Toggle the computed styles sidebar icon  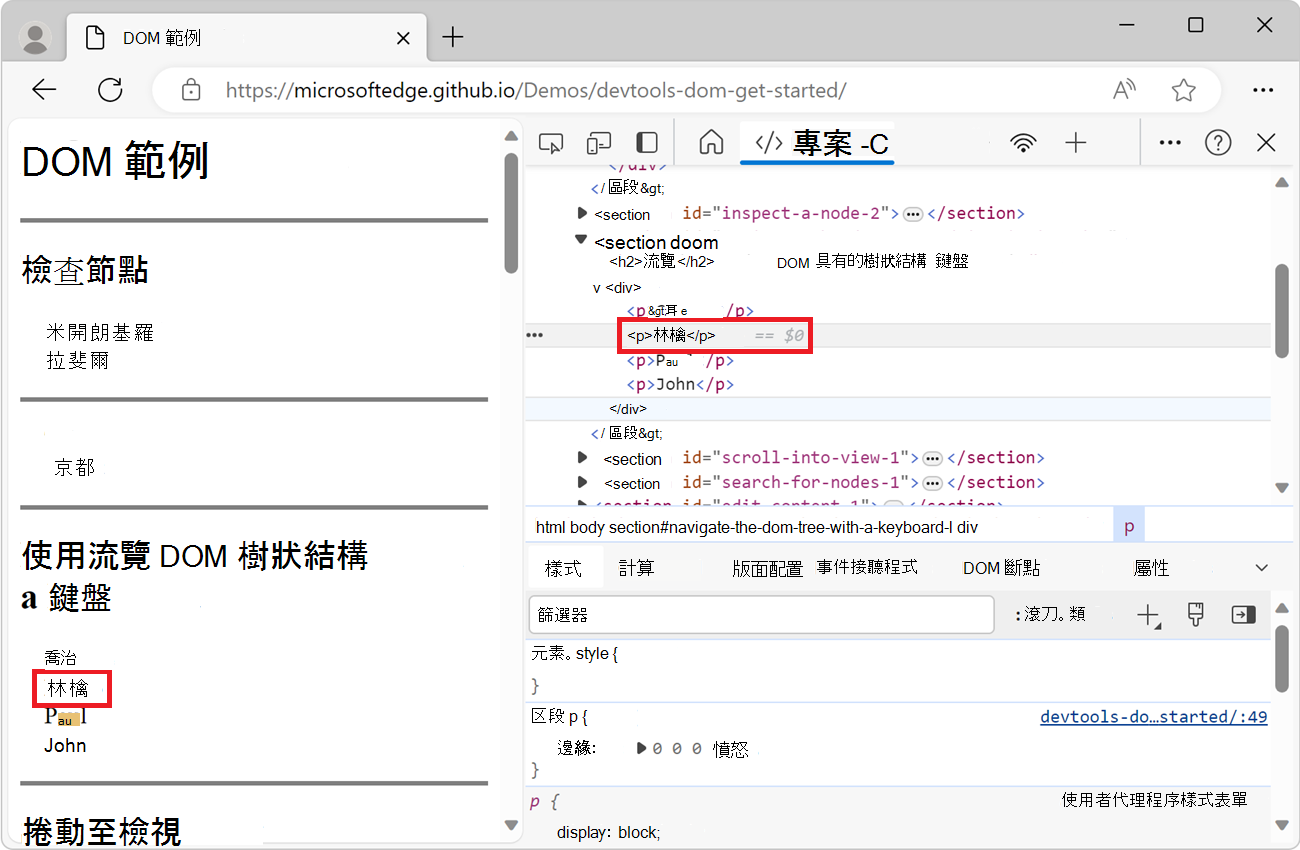tap(1243, 615)
